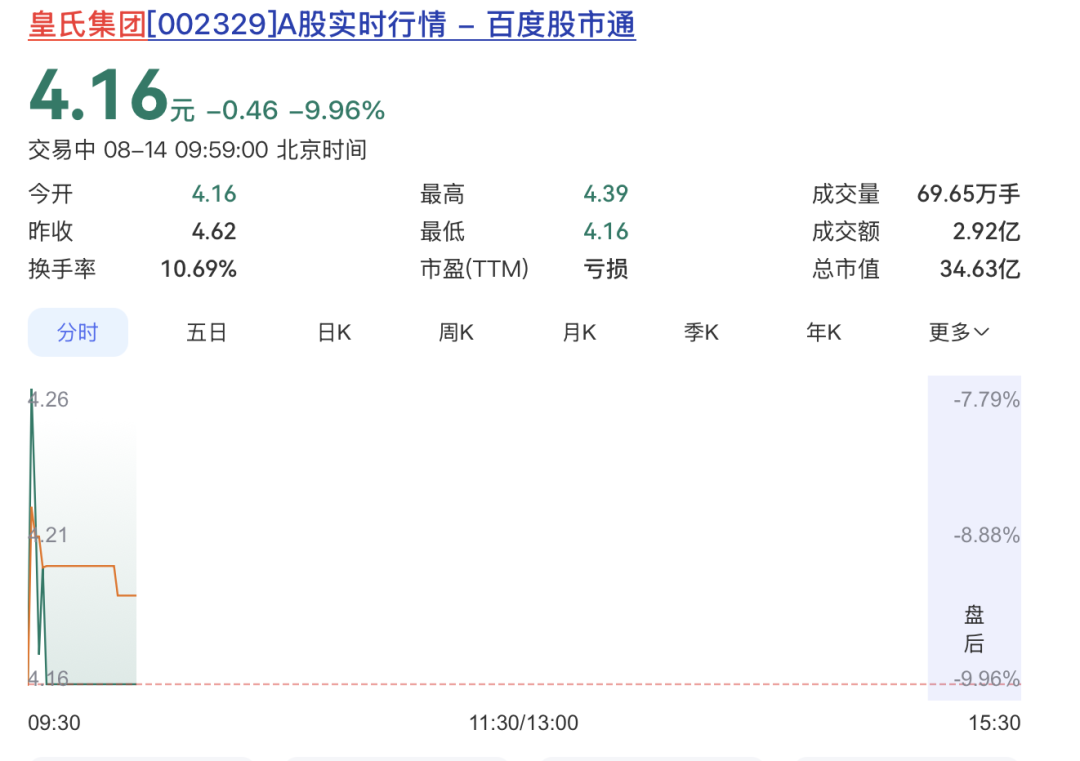
Task: Switch to the 五日 tab
Action: pyautogui.click(x=207, y=333)
